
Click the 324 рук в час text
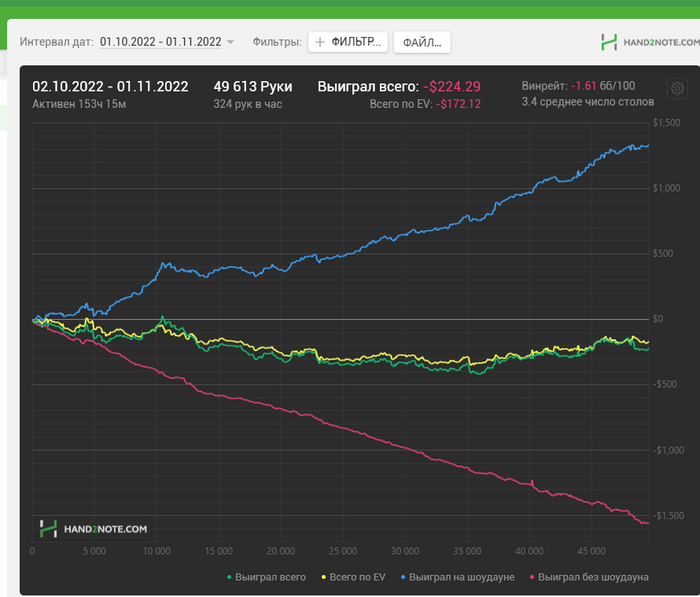coord(248,104)
